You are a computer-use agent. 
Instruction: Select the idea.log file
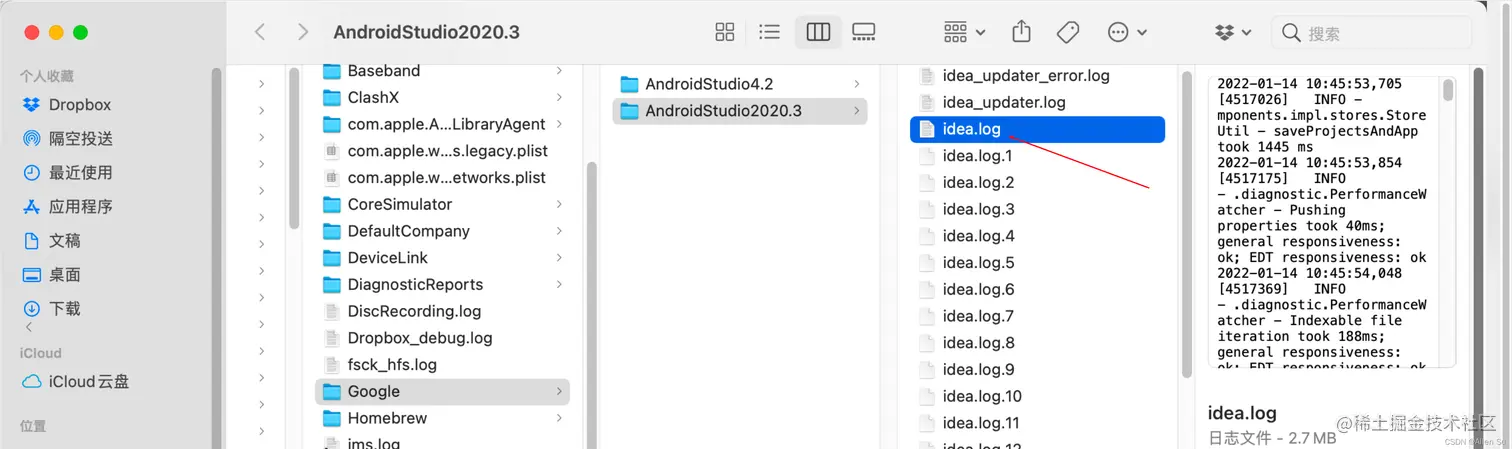1037,129
